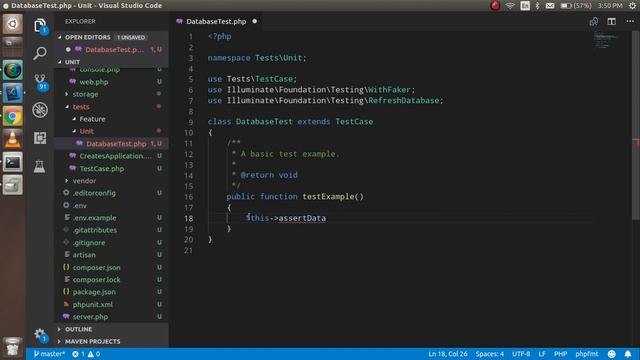Change encoding via UTF-8 status item
Screen dimensions: 640x360
tap(521, 354)
